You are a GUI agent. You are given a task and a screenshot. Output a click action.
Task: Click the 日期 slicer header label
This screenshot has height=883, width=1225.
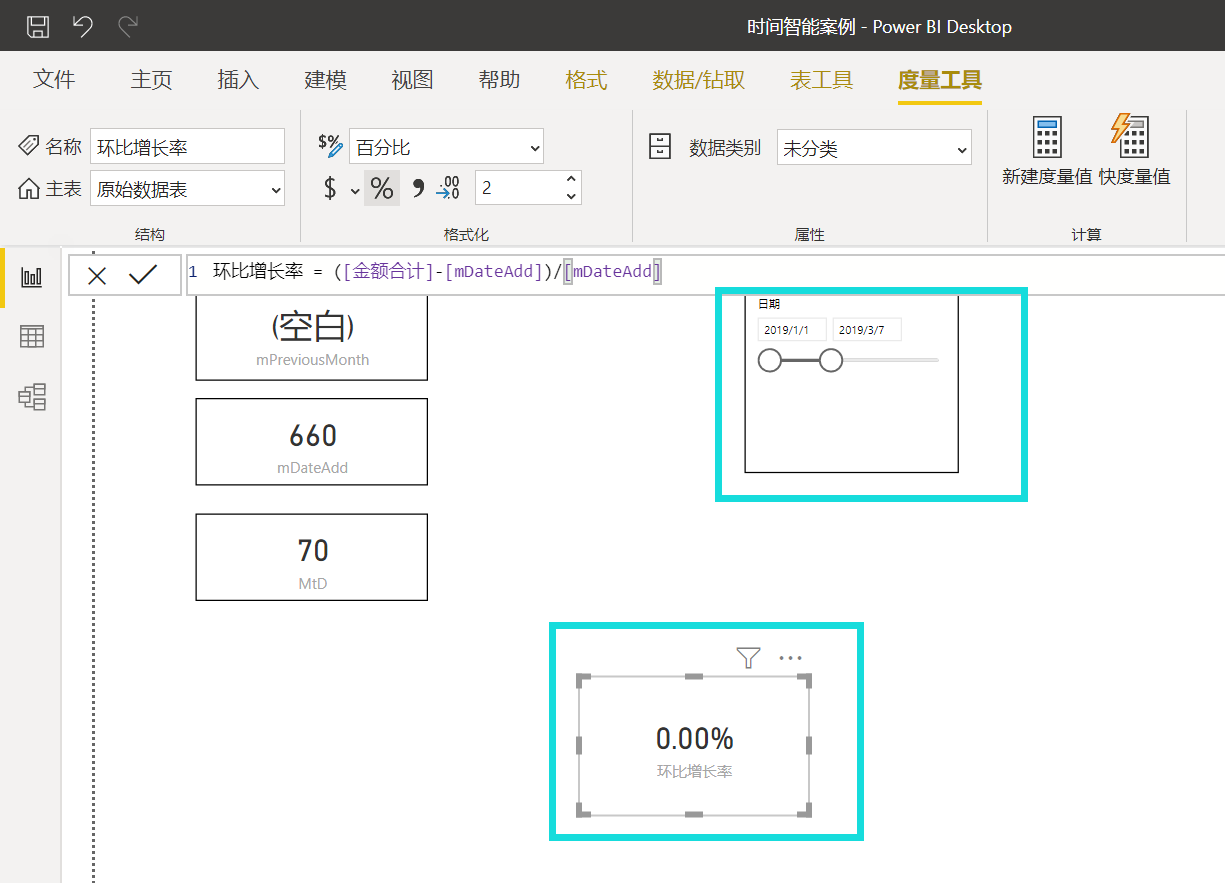coord(769,304)
